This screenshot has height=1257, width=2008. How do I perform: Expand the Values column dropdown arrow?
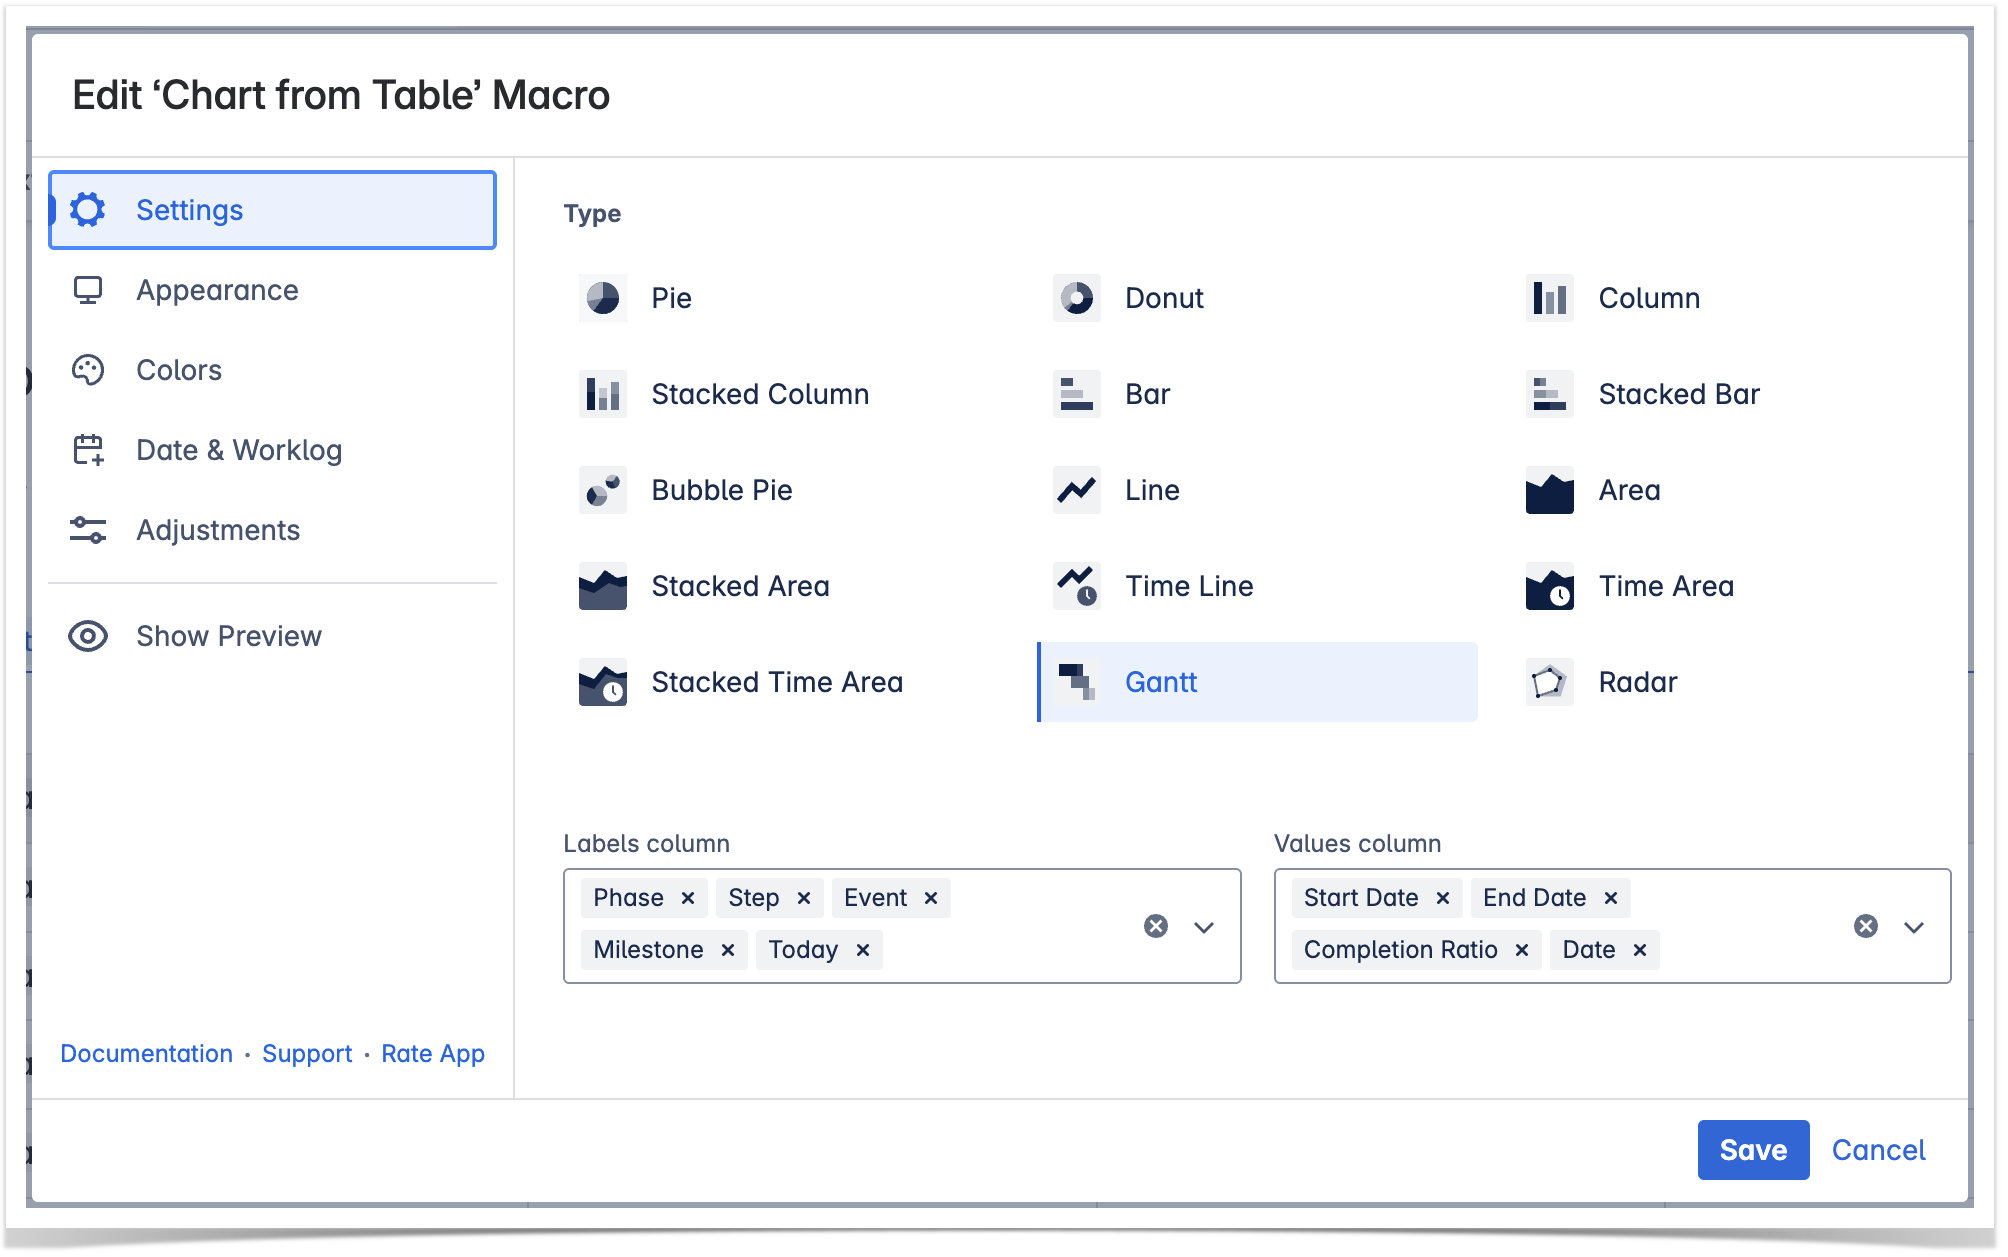click(1914, 927)
